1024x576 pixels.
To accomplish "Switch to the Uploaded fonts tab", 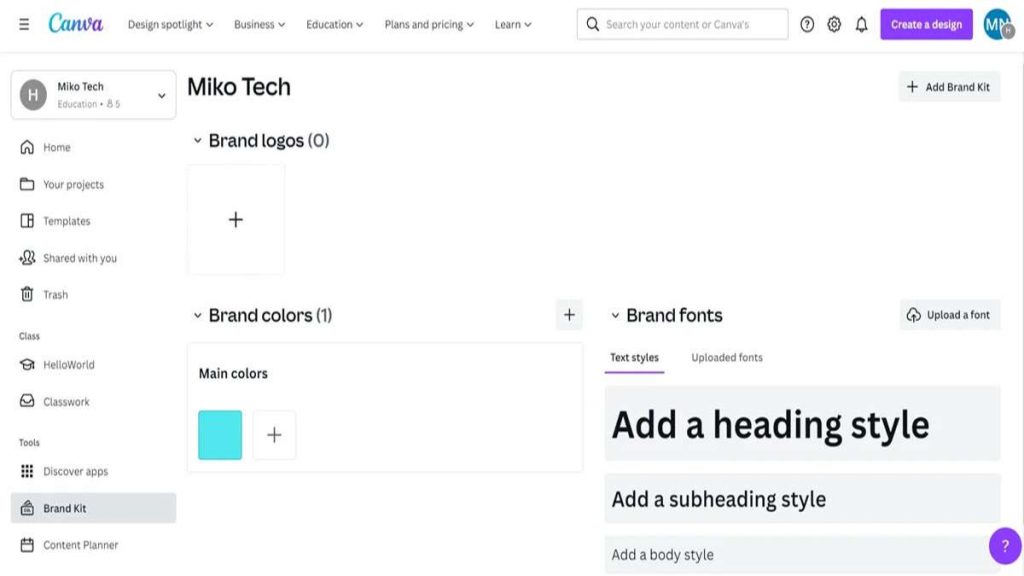I will point(726,357).
